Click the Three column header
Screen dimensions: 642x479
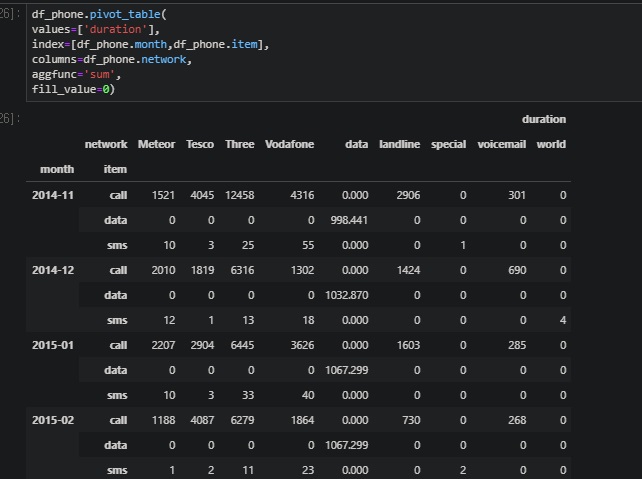240,145
